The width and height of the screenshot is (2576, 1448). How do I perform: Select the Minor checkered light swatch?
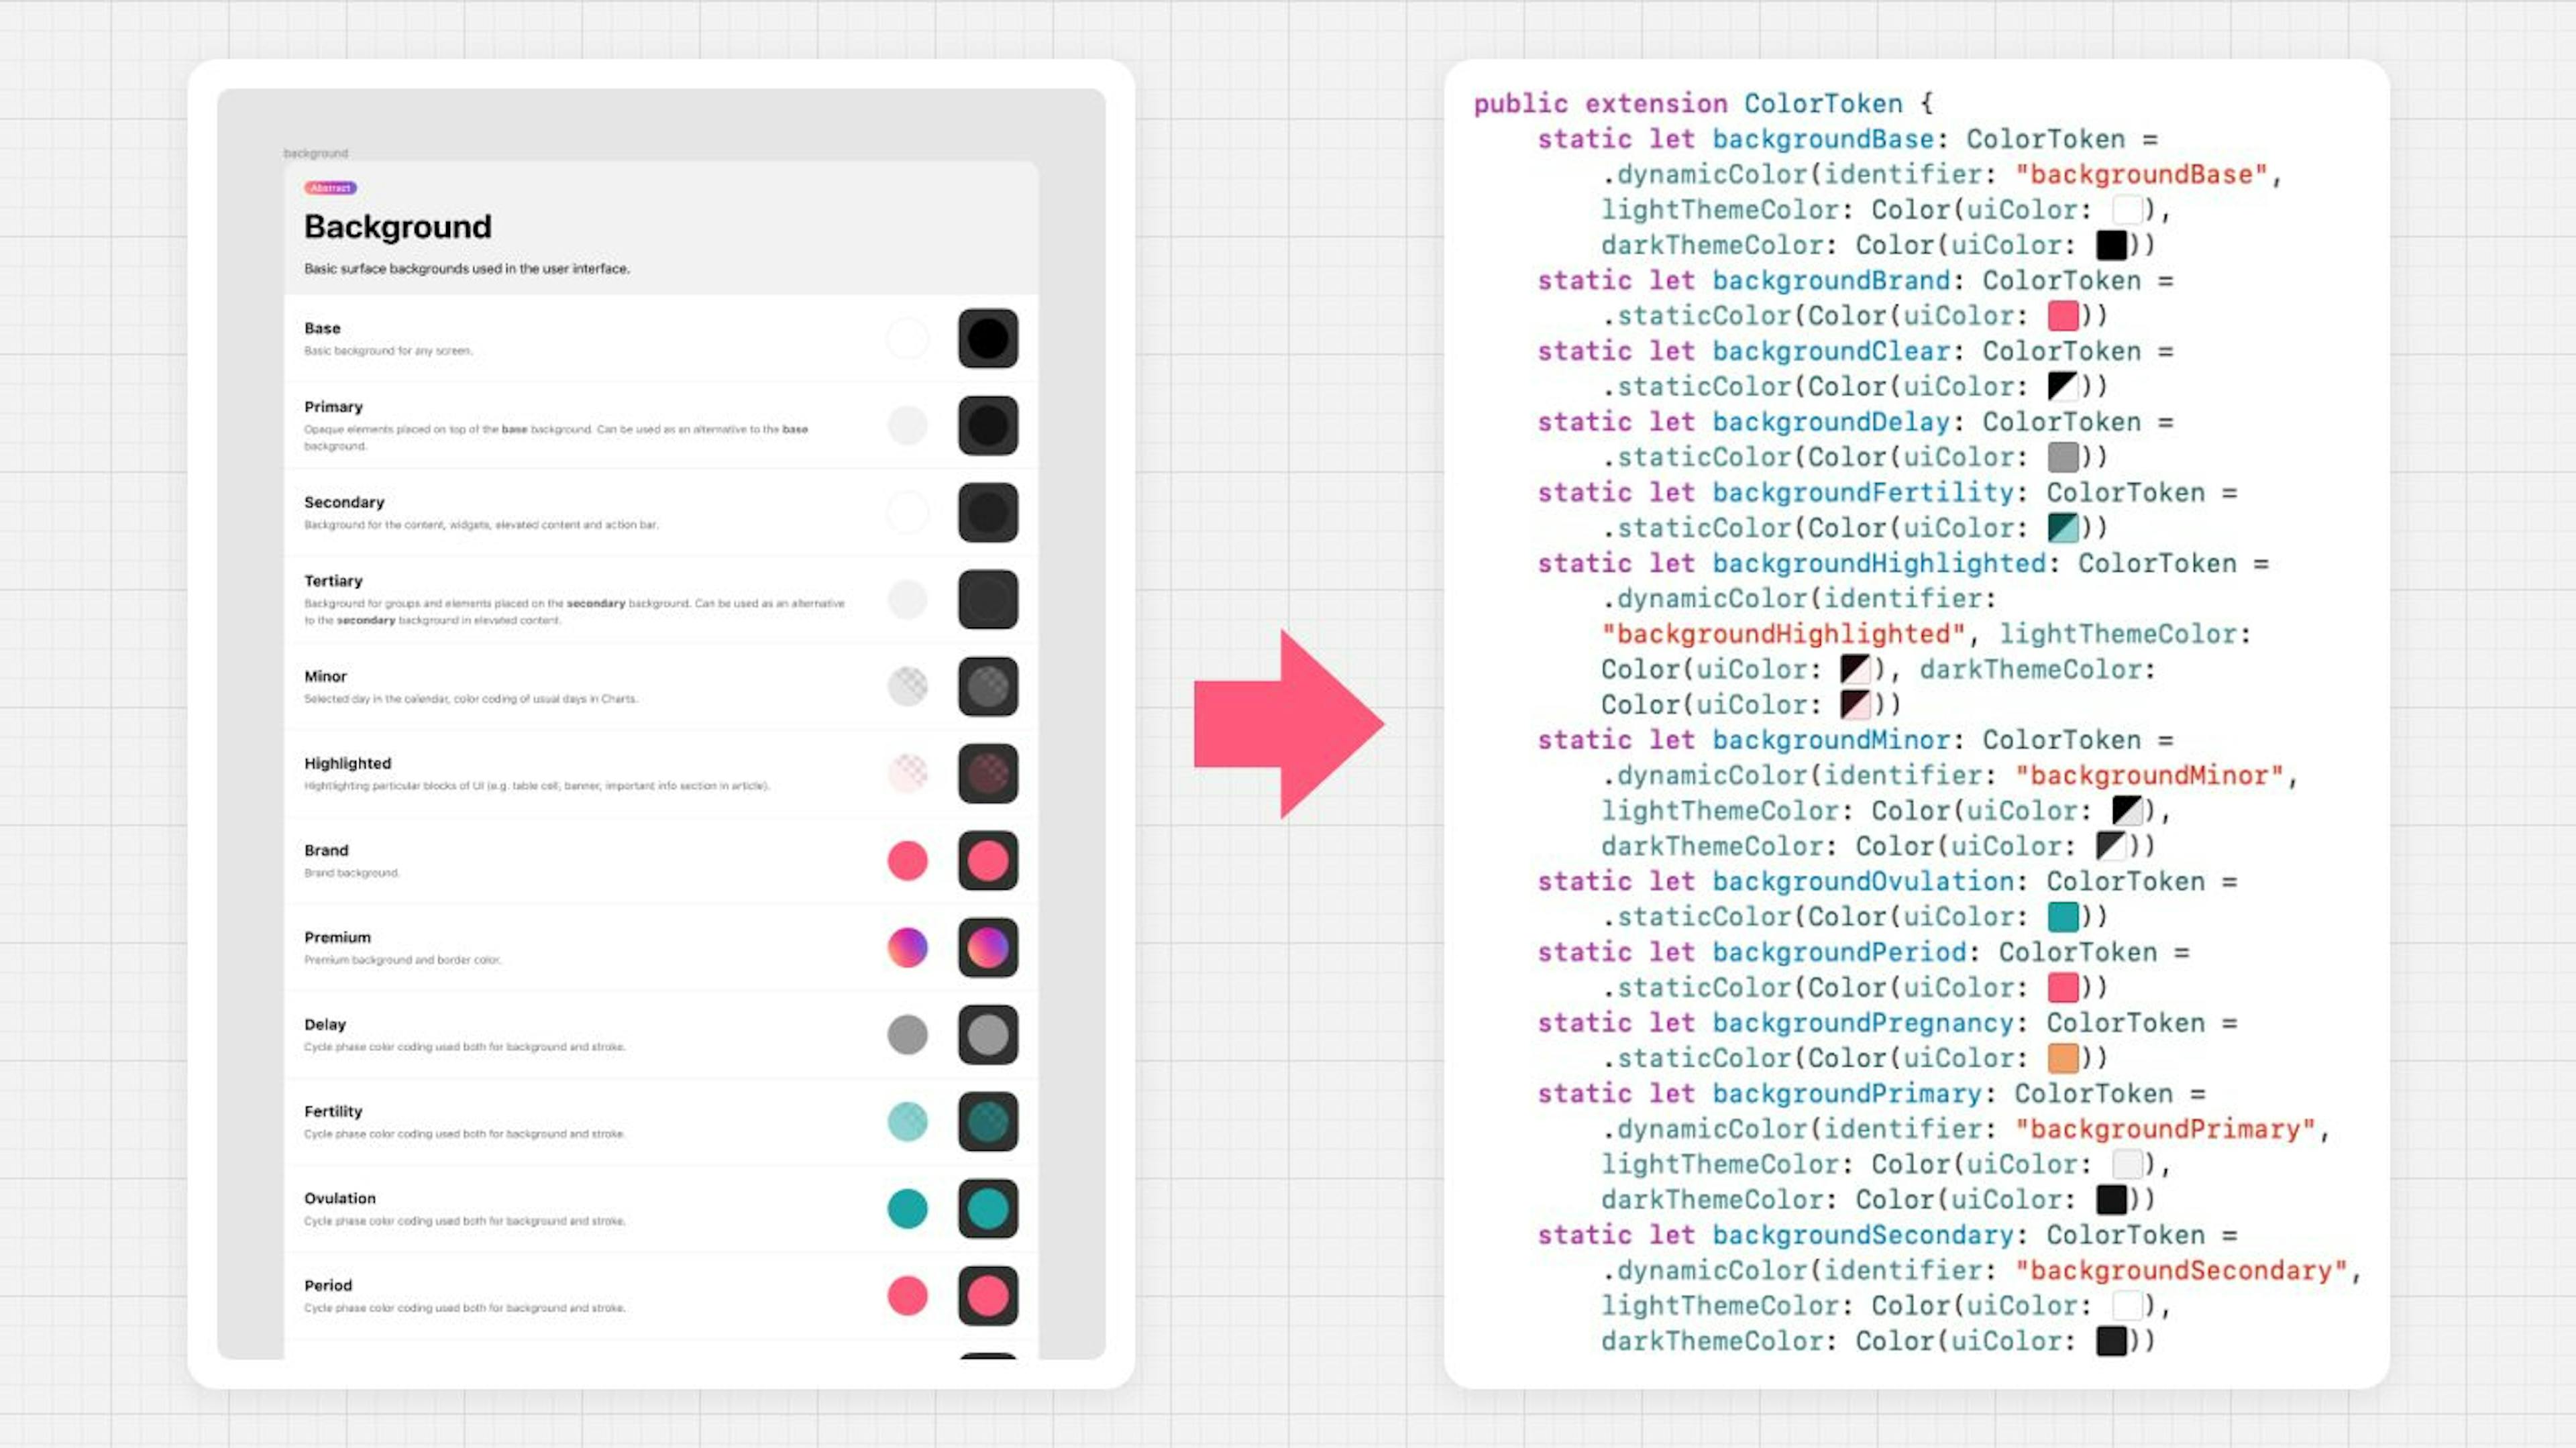[907, 686]
